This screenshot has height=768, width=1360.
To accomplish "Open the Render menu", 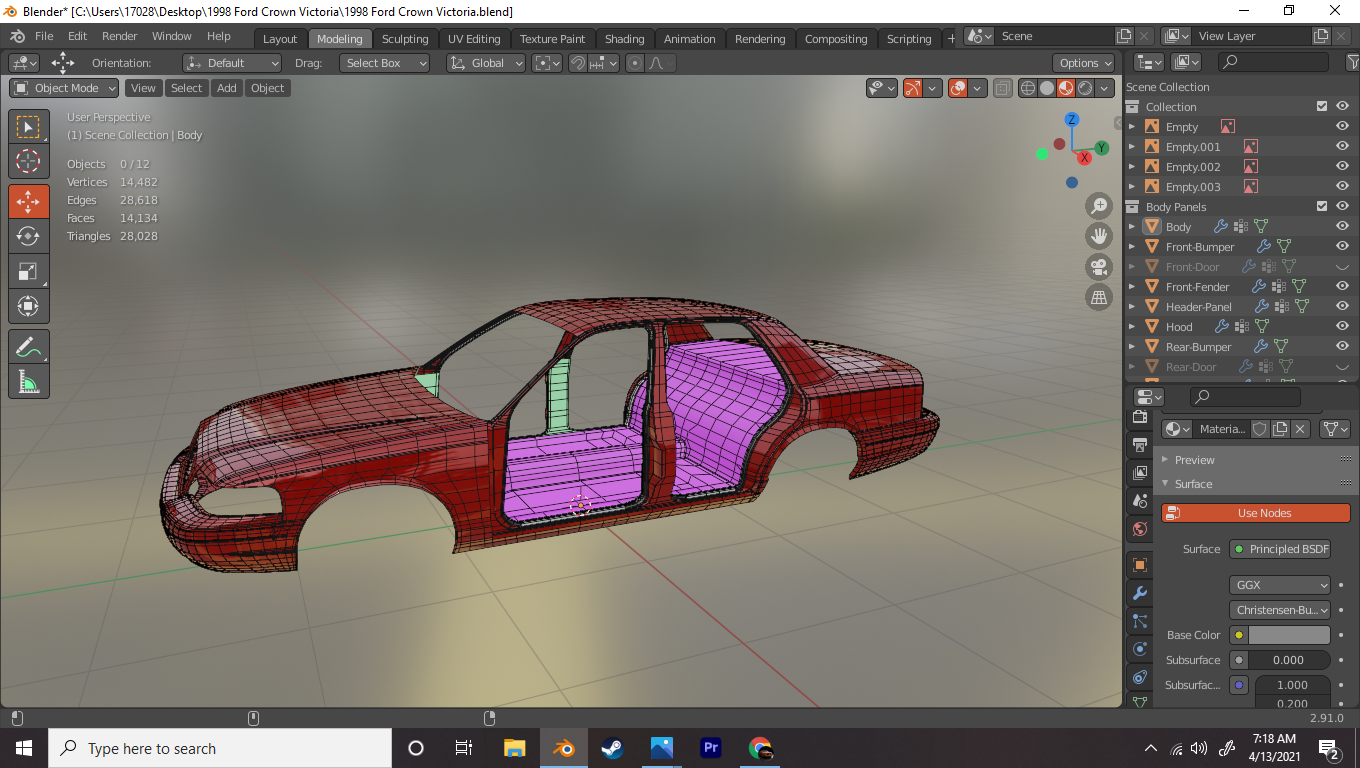I will point(119,36).
